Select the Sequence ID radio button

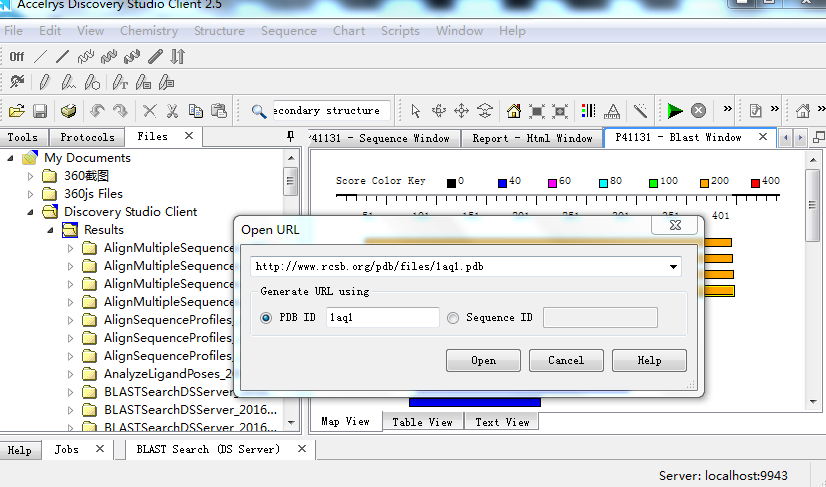click(453, 318)
